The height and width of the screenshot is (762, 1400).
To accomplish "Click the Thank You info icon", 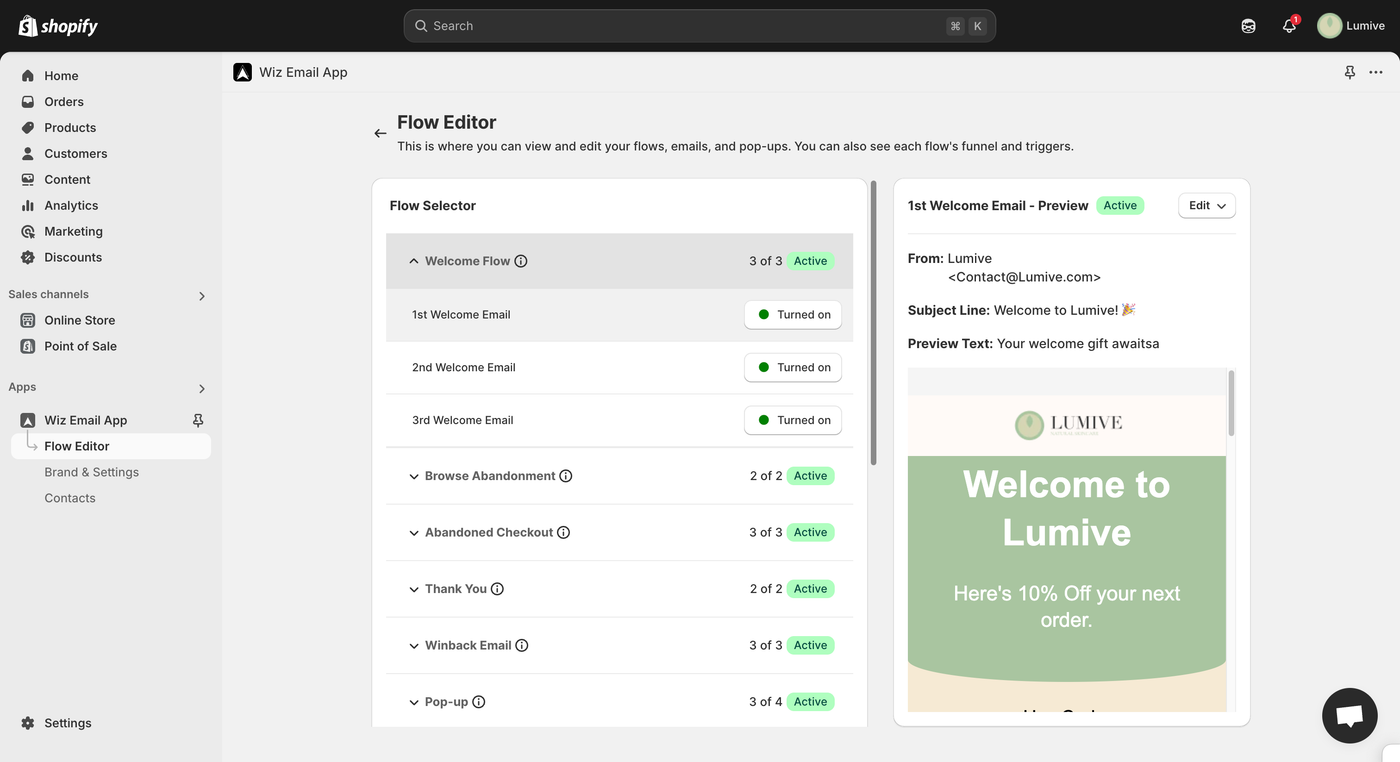I will pos(498,589).
